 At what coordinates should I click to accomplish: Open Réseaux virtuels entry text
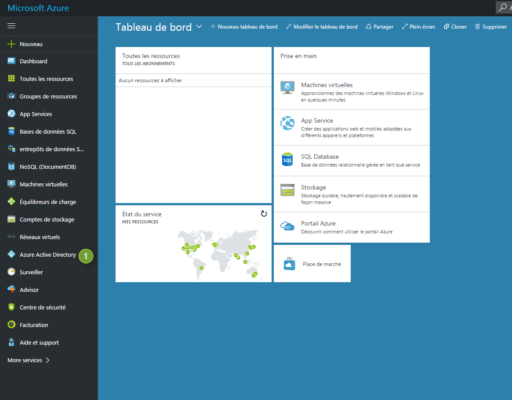click(x=40, y=237)
